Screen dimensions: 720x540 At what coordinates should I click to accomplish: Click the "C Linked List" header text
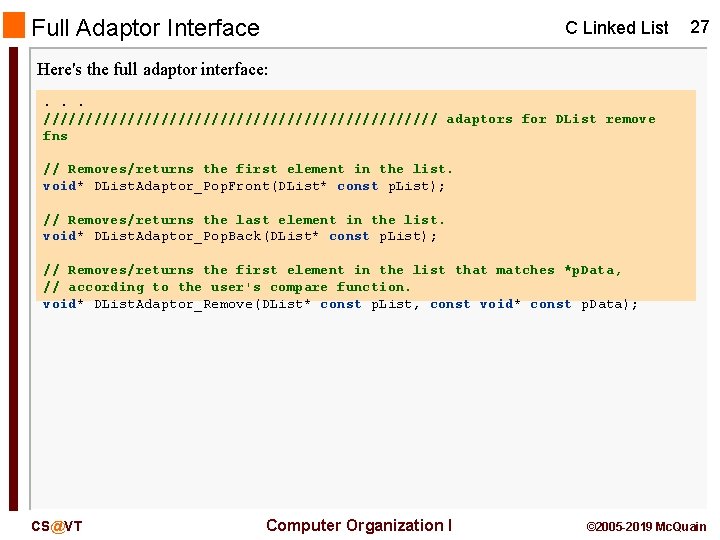[616, 28]
